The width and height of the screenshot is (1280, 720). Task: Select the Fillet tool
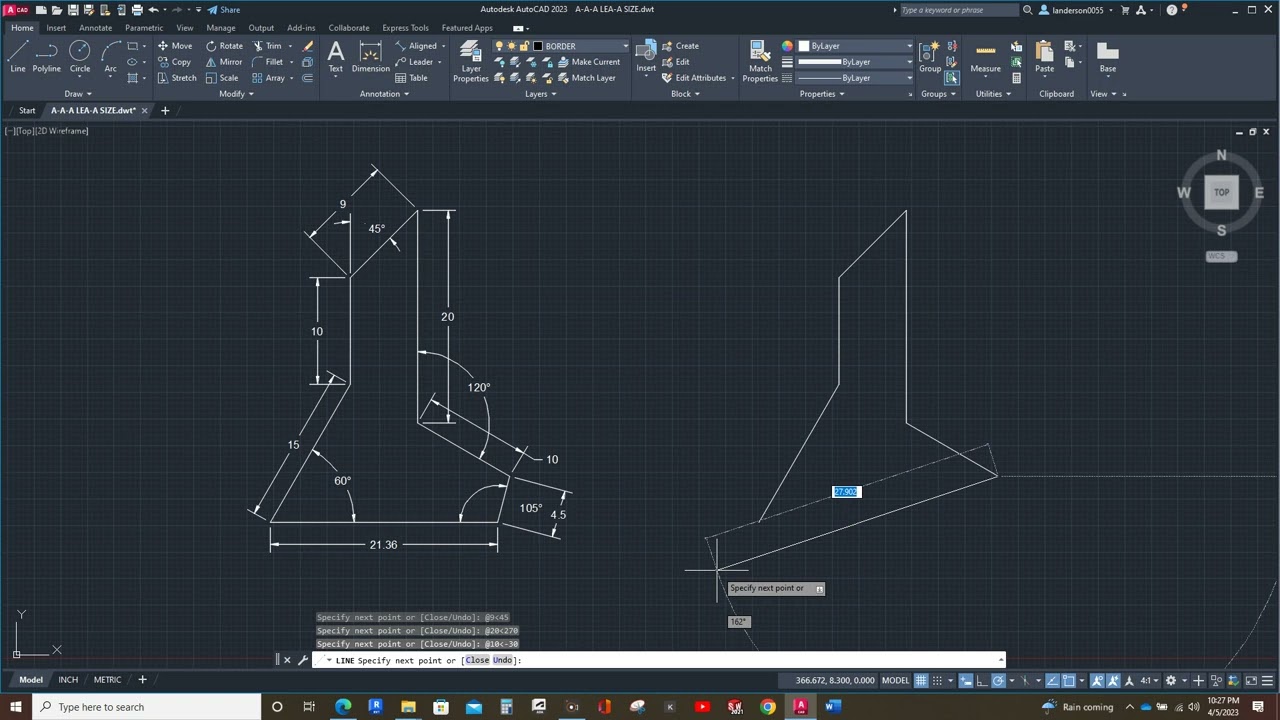click(267, 62)
